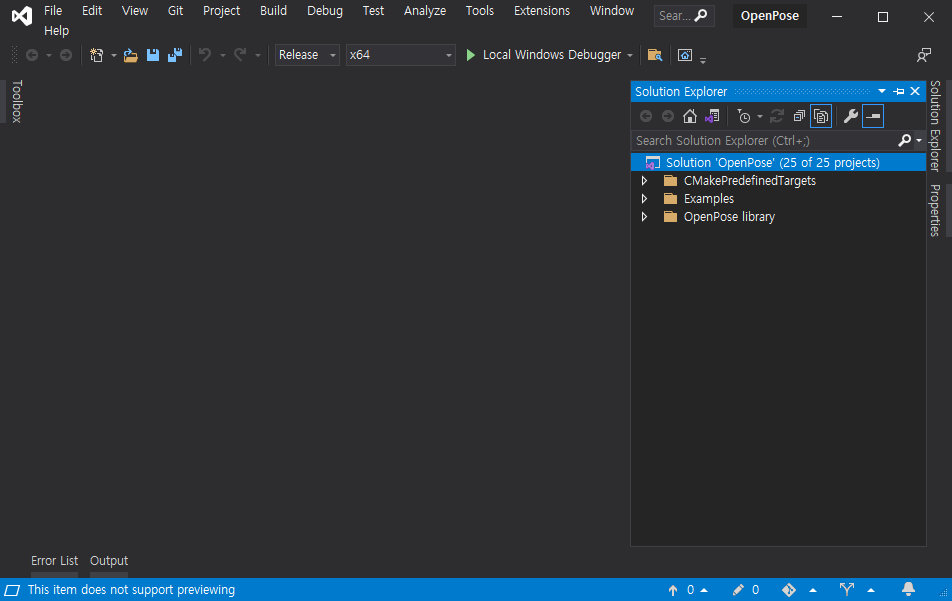Click the Find in Files folder icon
Viewport: 952px width, 601px height.
654,55
